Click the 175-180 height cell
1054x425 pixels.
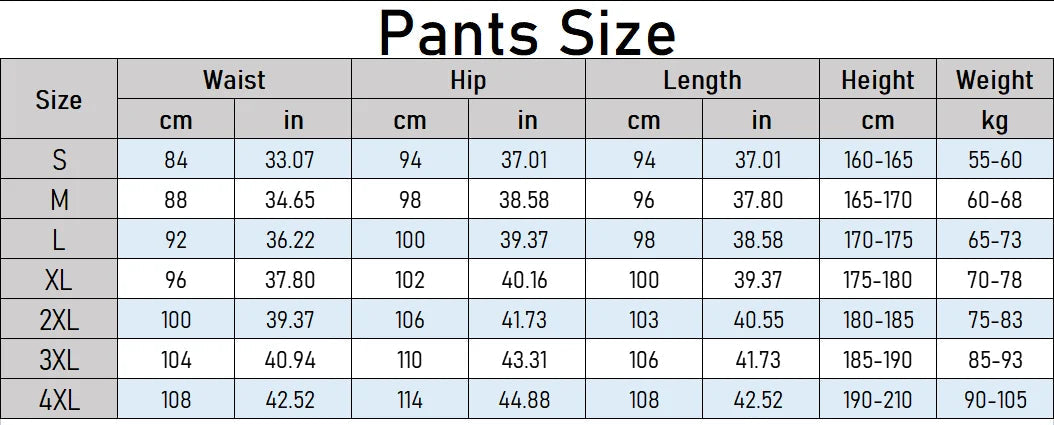(877, 280)
